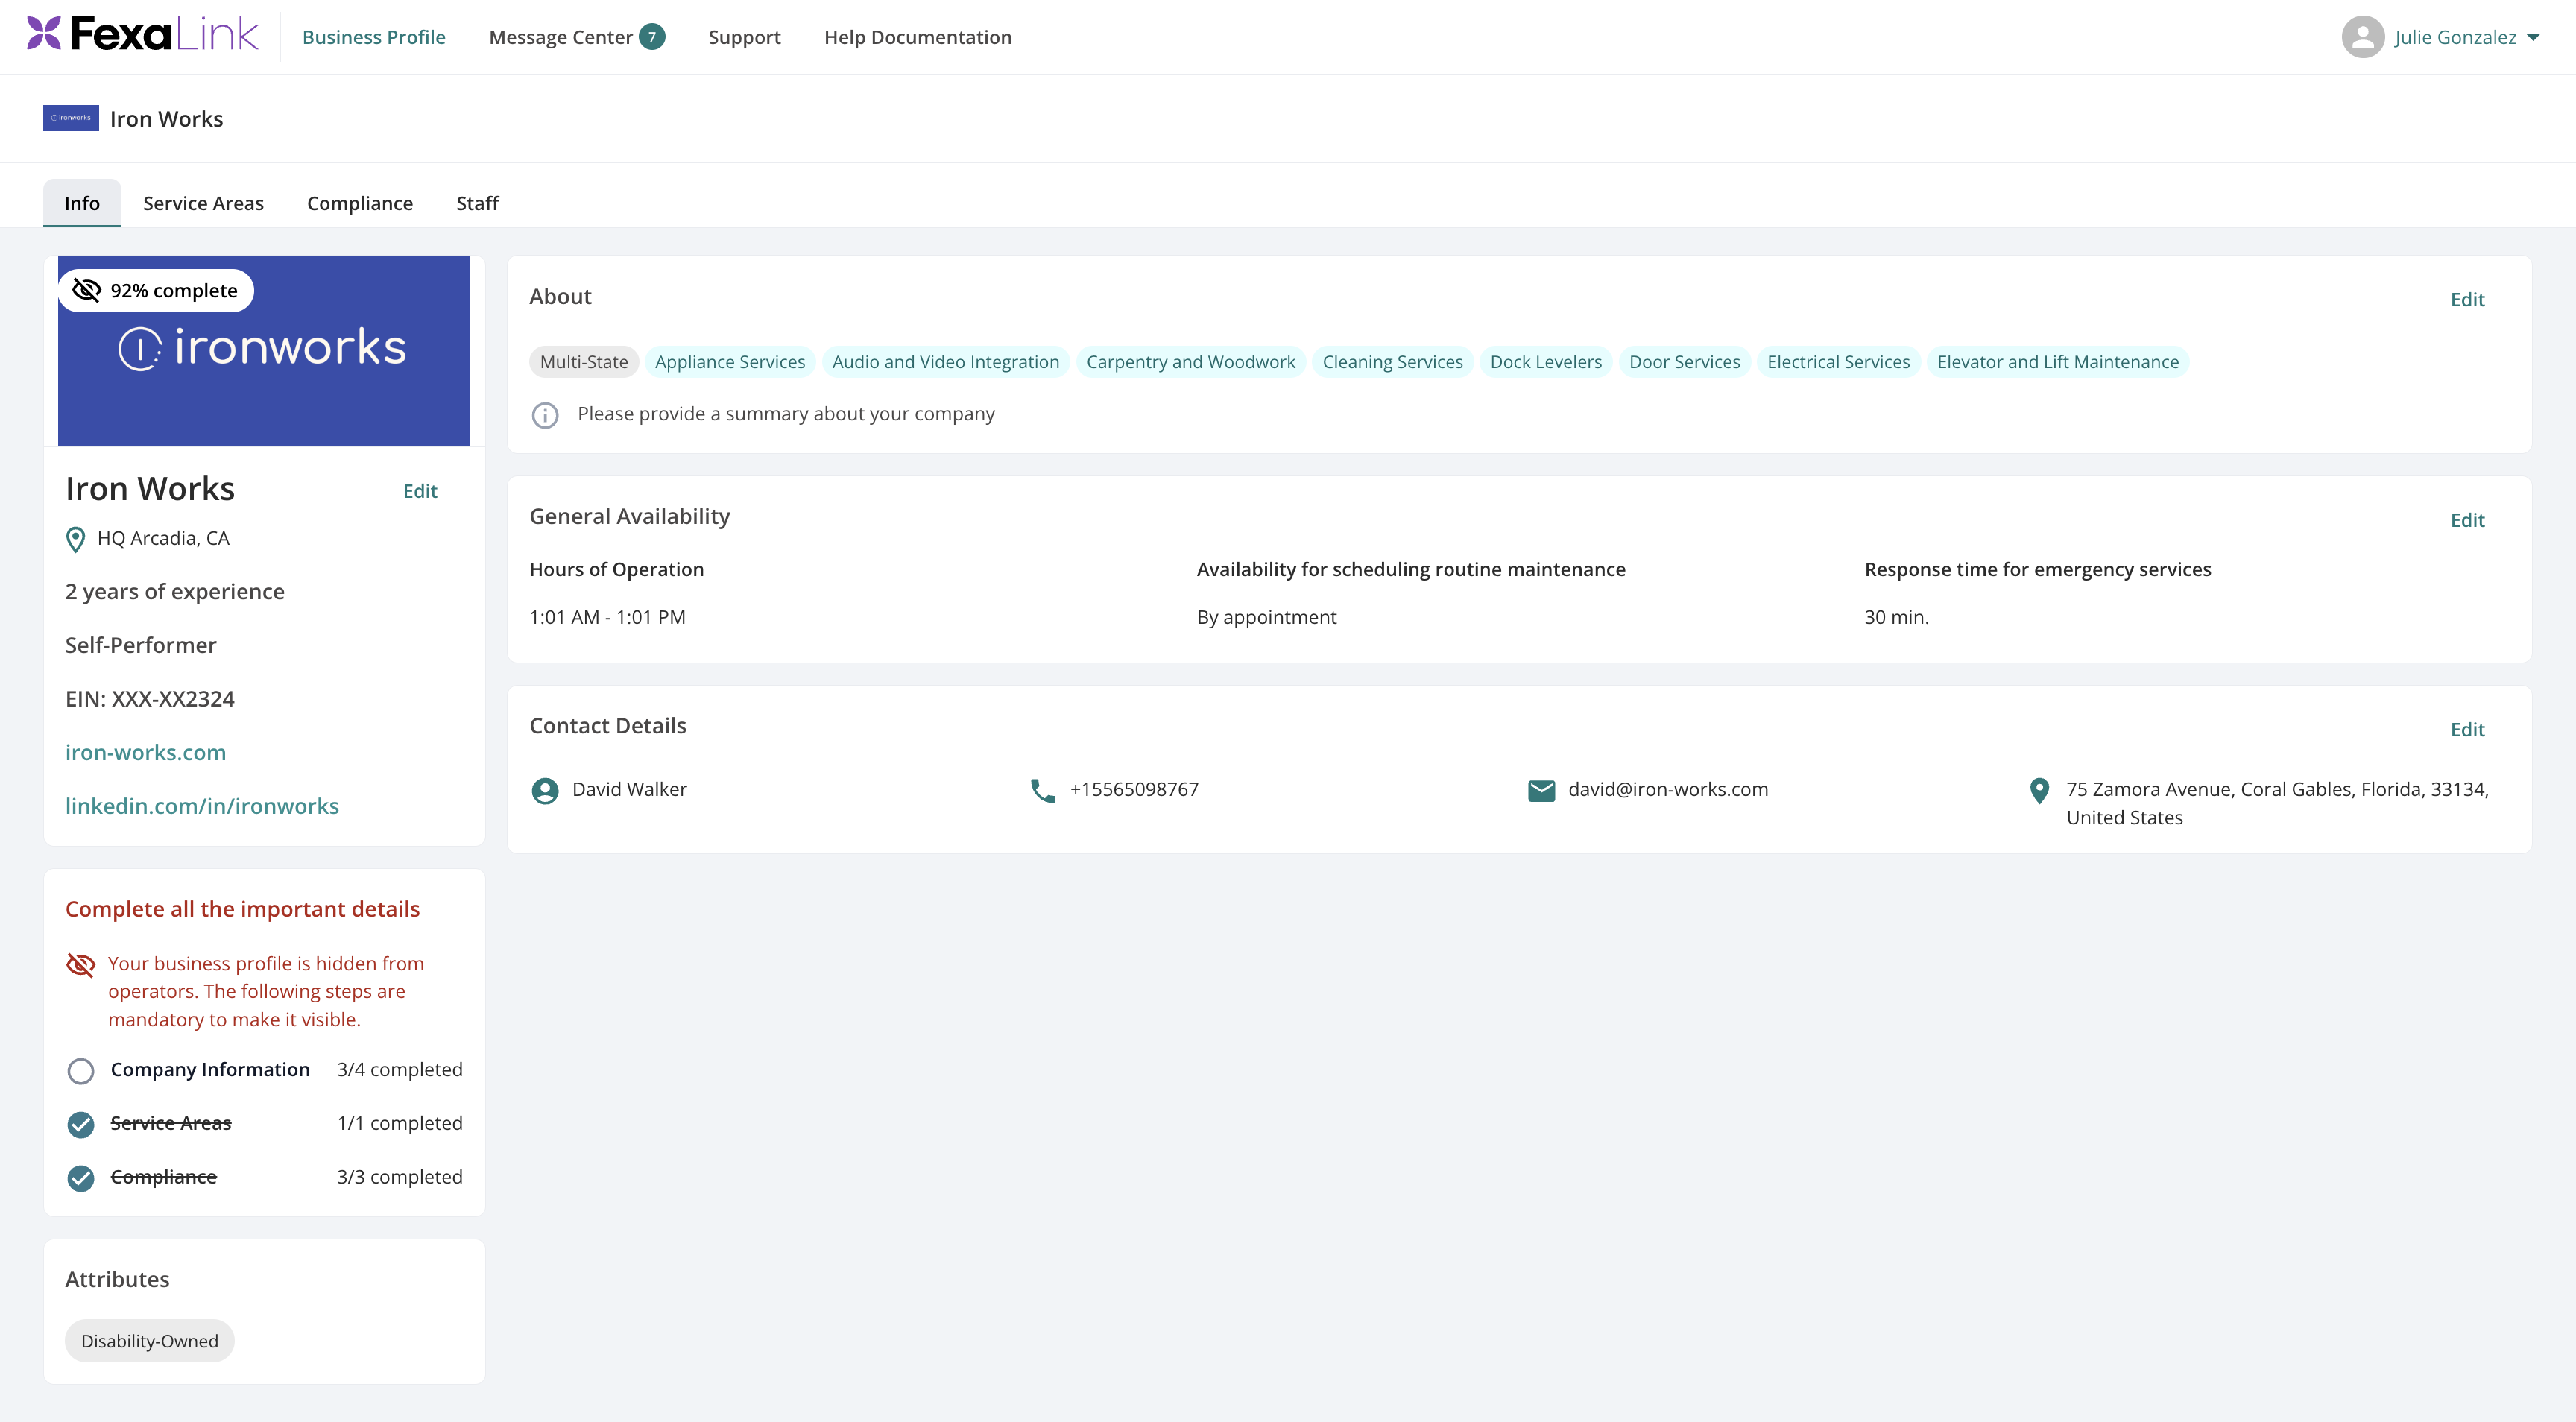Click the Service Areas completed checkmark
Viewport: 2576px width, 1422px height.
[x=81, y=1124]
